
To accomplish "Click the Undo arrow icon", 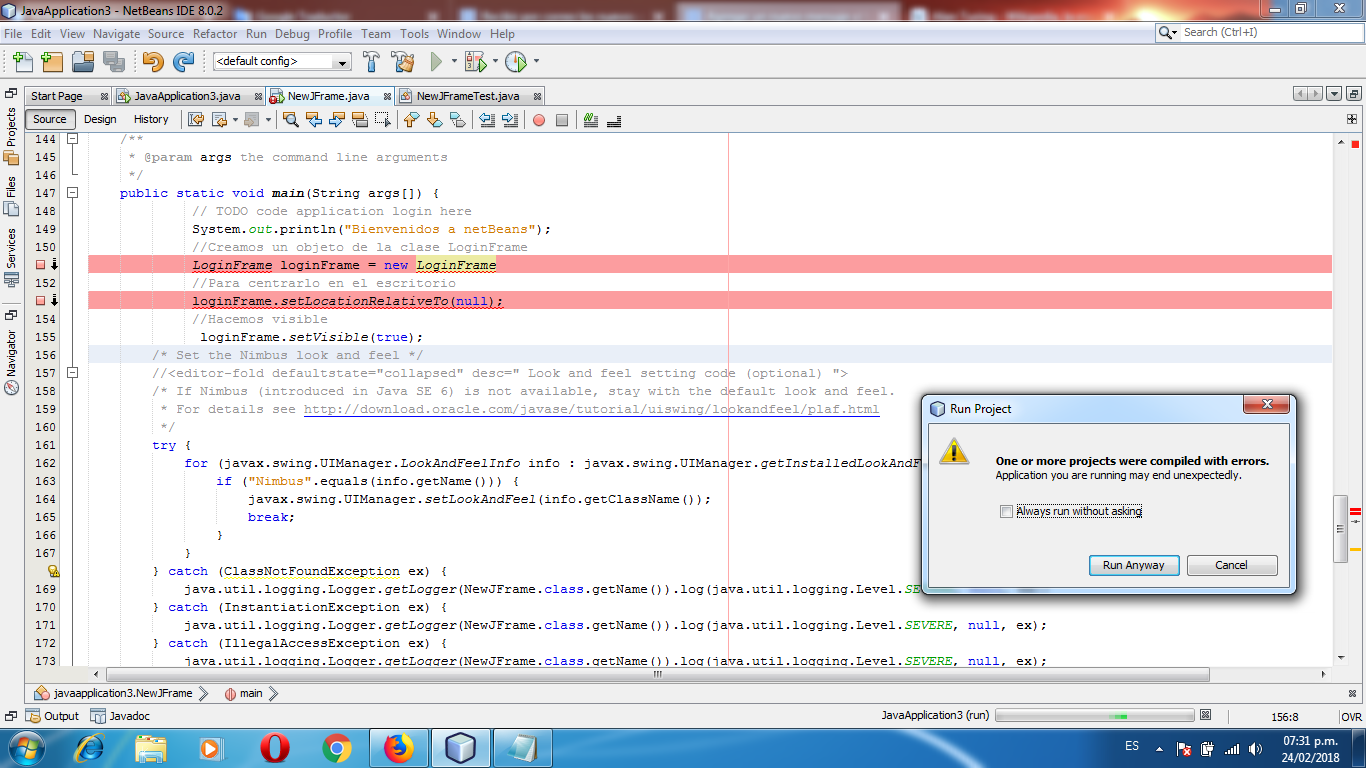I will [x=153, y=62].
